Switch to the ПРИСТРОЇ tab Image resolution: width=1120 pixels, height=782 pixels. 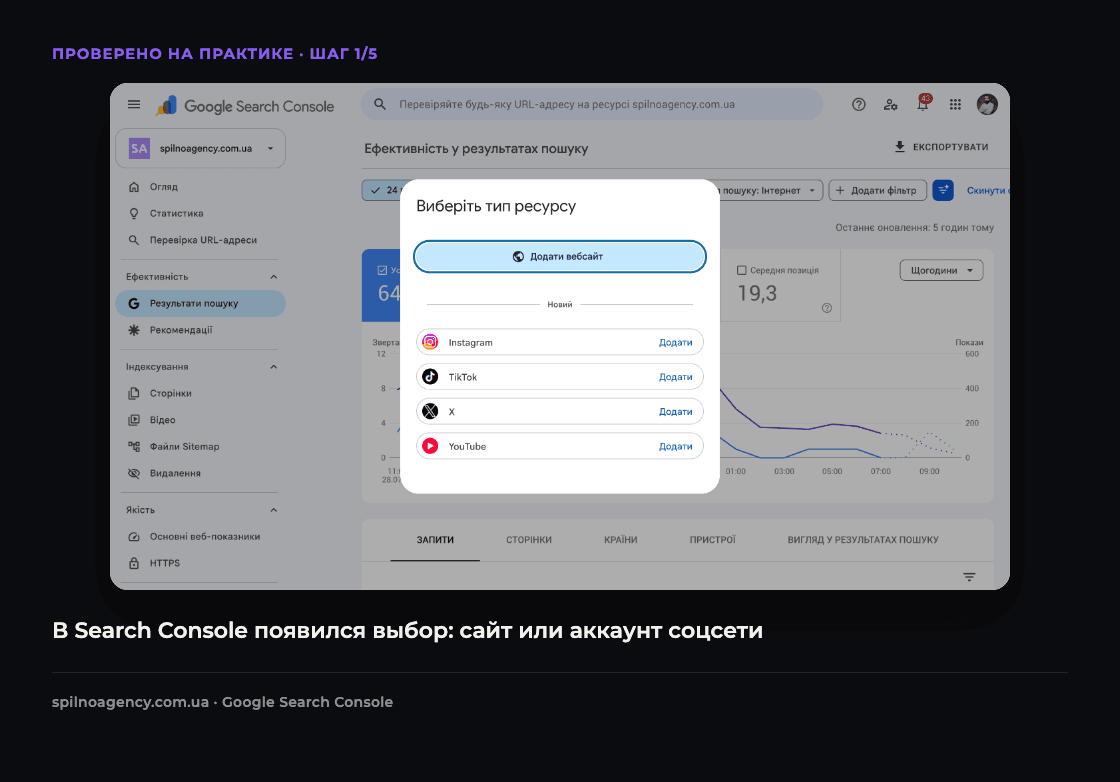[x=713, y=540]
